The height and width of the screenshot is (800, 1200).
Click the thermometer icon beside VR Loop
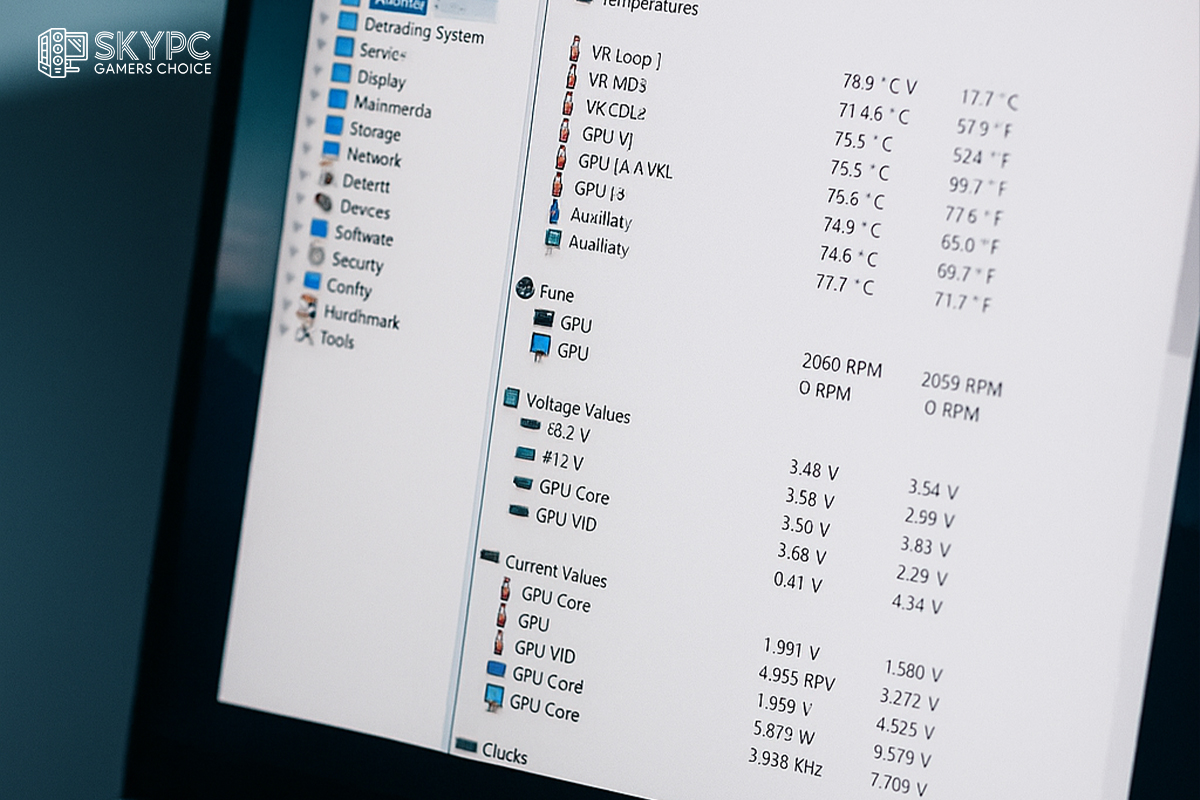pos(575,49)
